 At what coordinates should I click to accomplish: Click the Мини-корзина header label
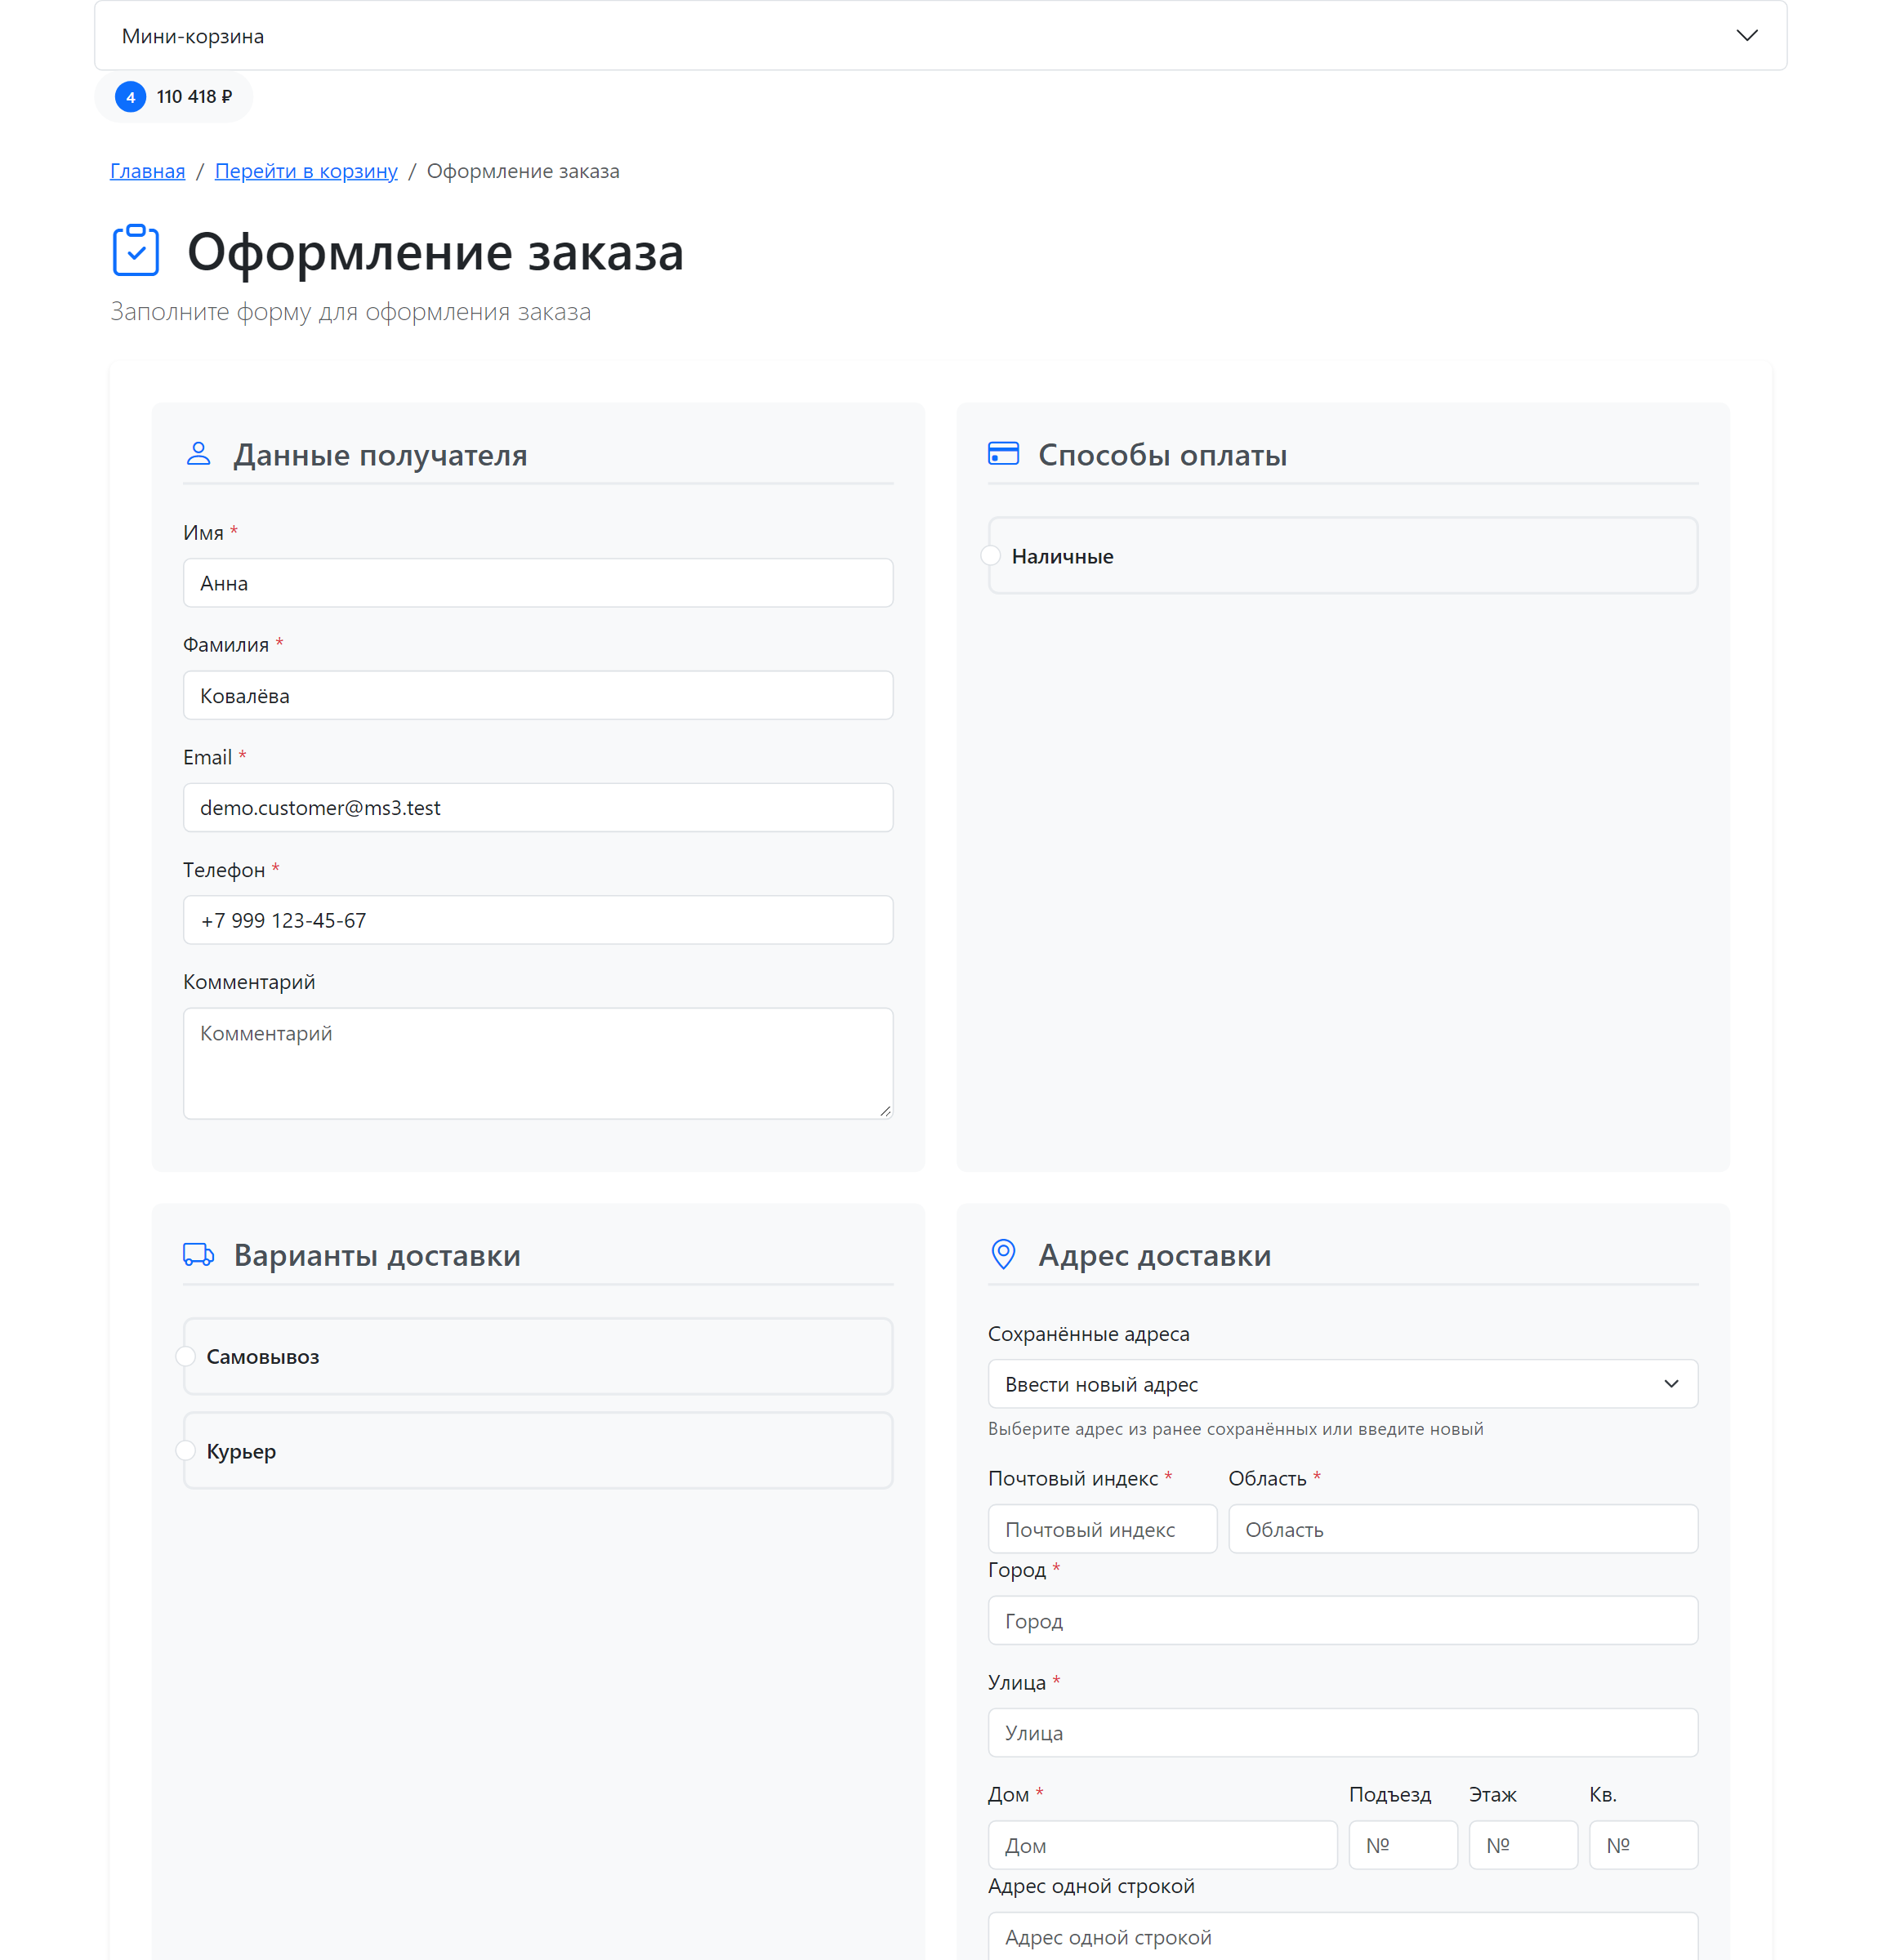[193, 36]
